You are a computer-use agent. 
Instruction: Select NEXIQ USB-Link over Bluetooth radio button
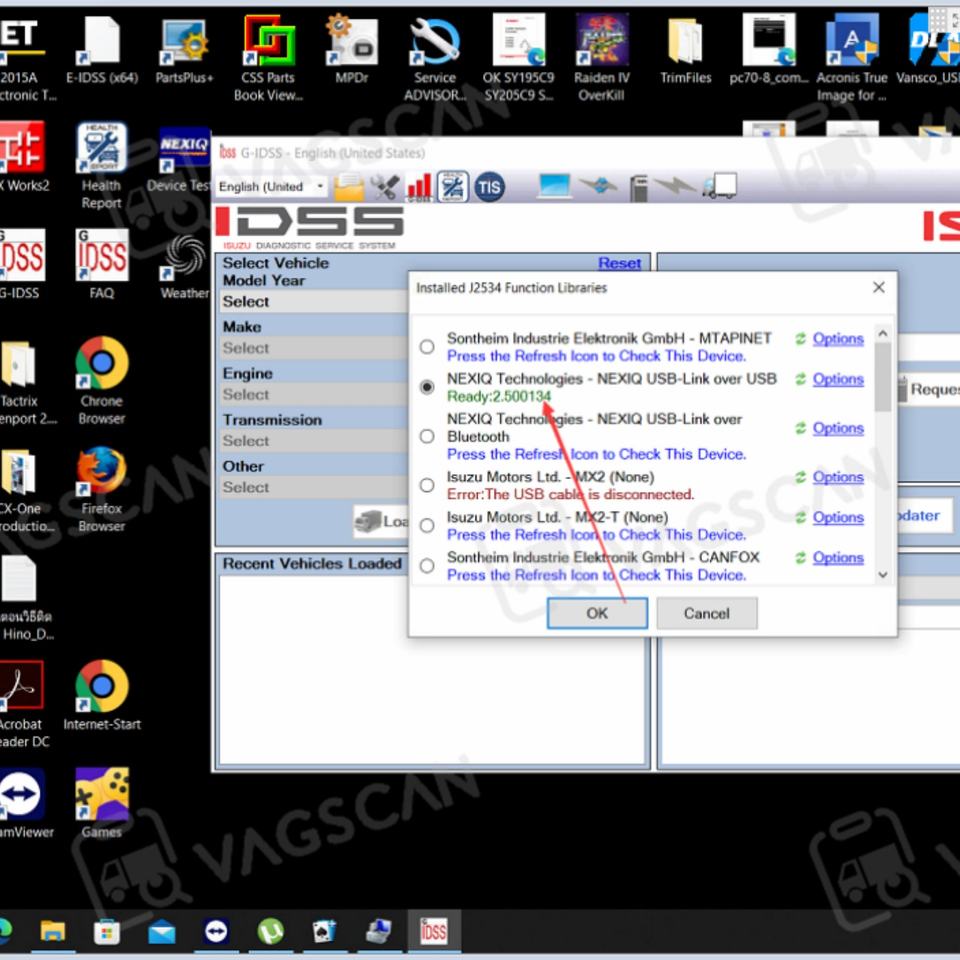pos(427,436)
